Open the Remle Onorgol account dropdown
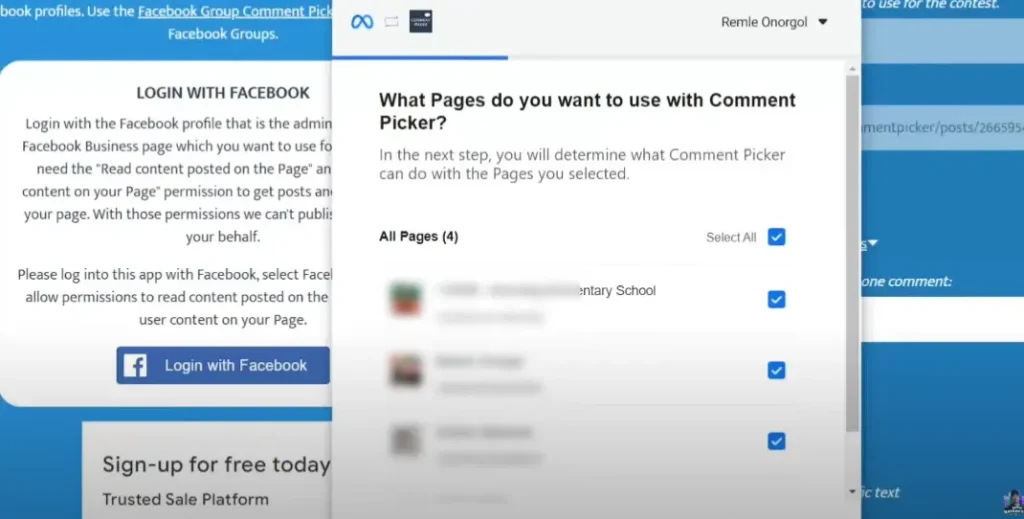Screen dimensions: 1024x519 [x=774, y=22]
